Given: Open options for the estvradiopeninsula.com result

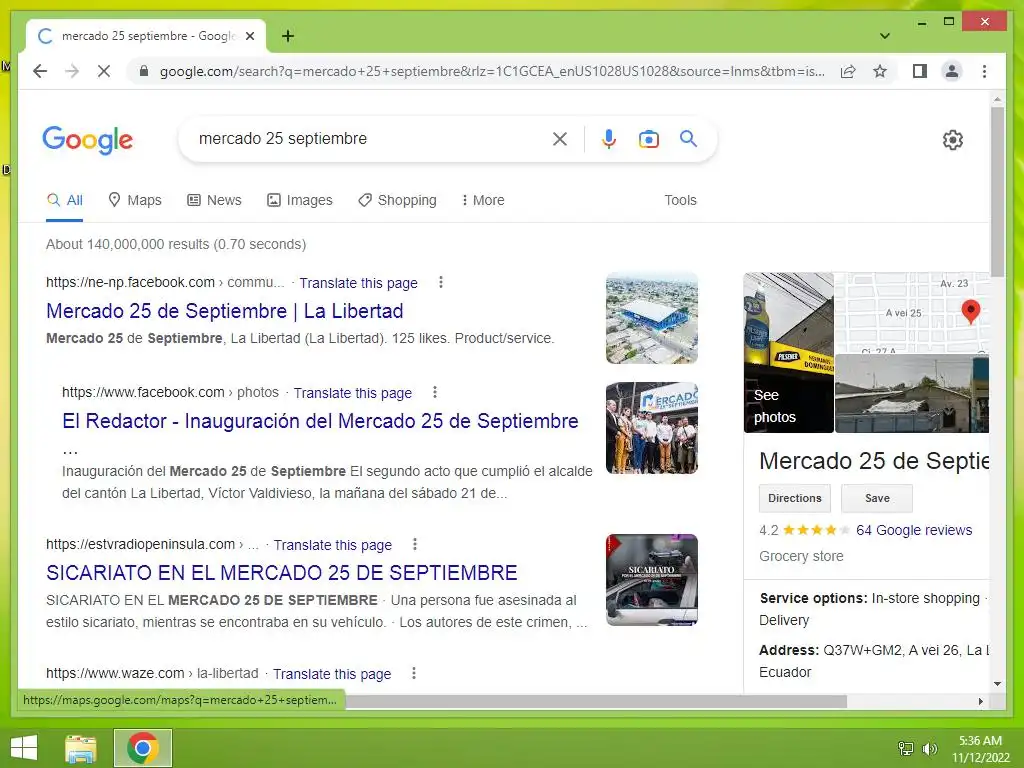Looking at the screenshot, I should tap(415, 545).
